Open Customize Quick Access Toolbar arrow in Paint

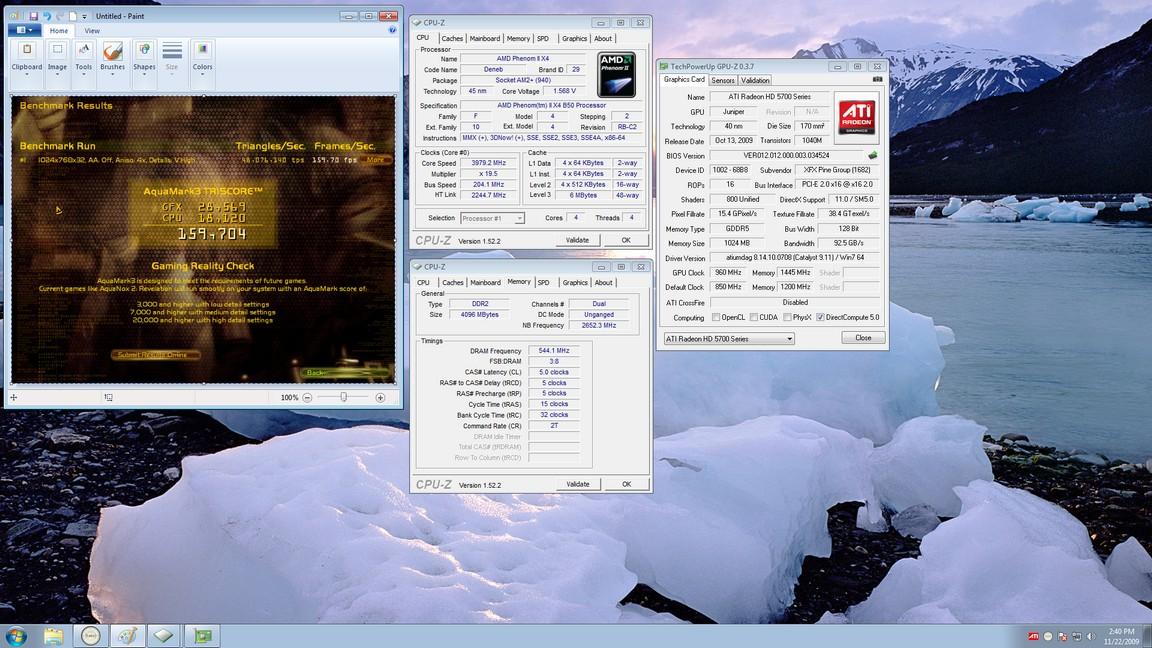click(x=84, y=16)
